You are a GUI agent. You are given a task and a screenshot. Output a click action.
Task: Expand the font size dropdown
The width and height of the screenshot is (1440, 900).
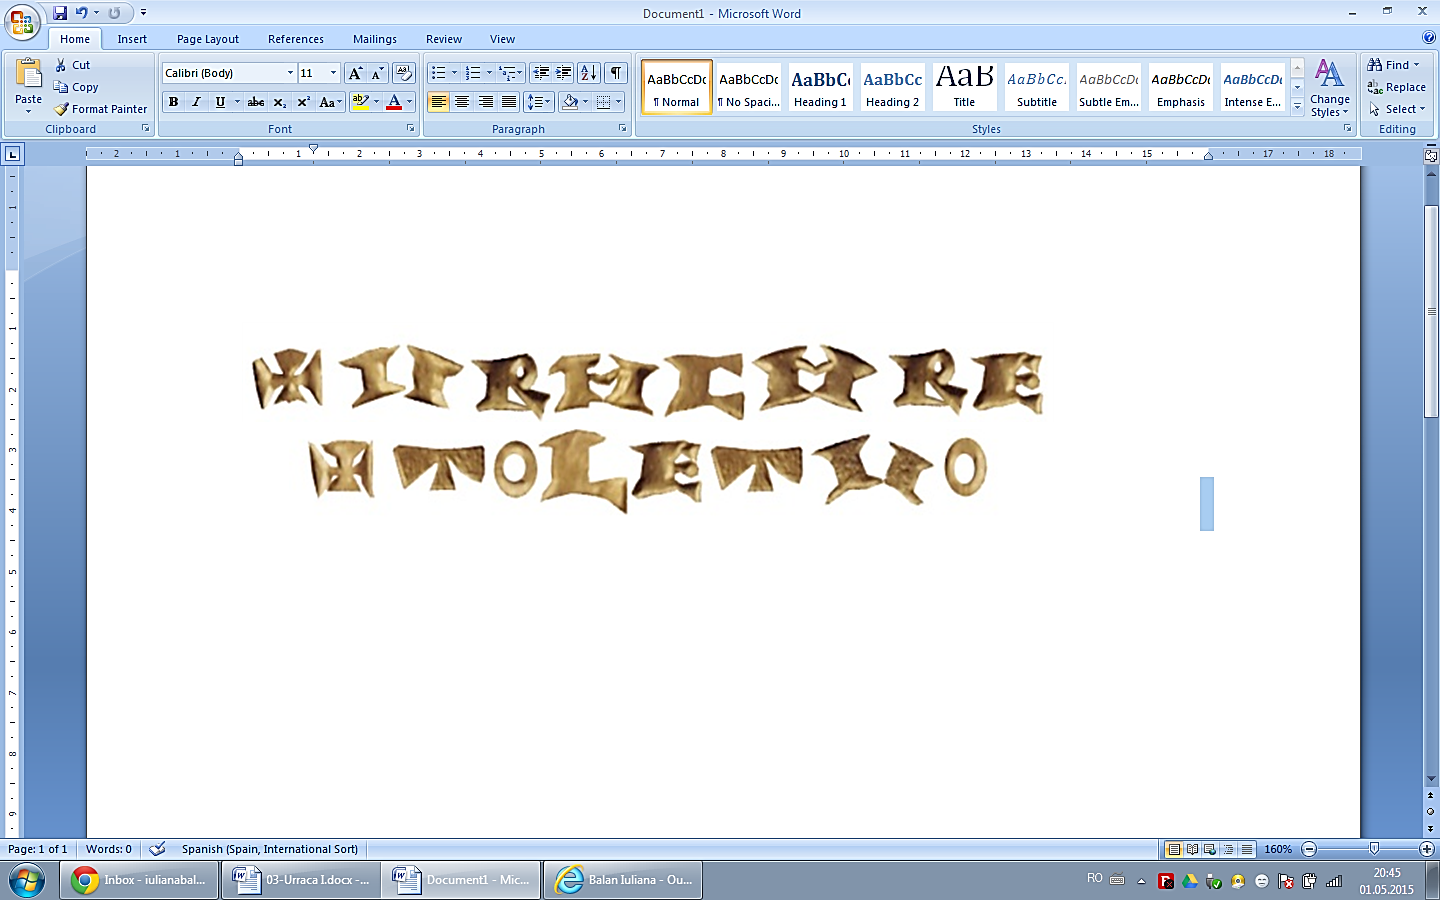[x=333, y=73]
